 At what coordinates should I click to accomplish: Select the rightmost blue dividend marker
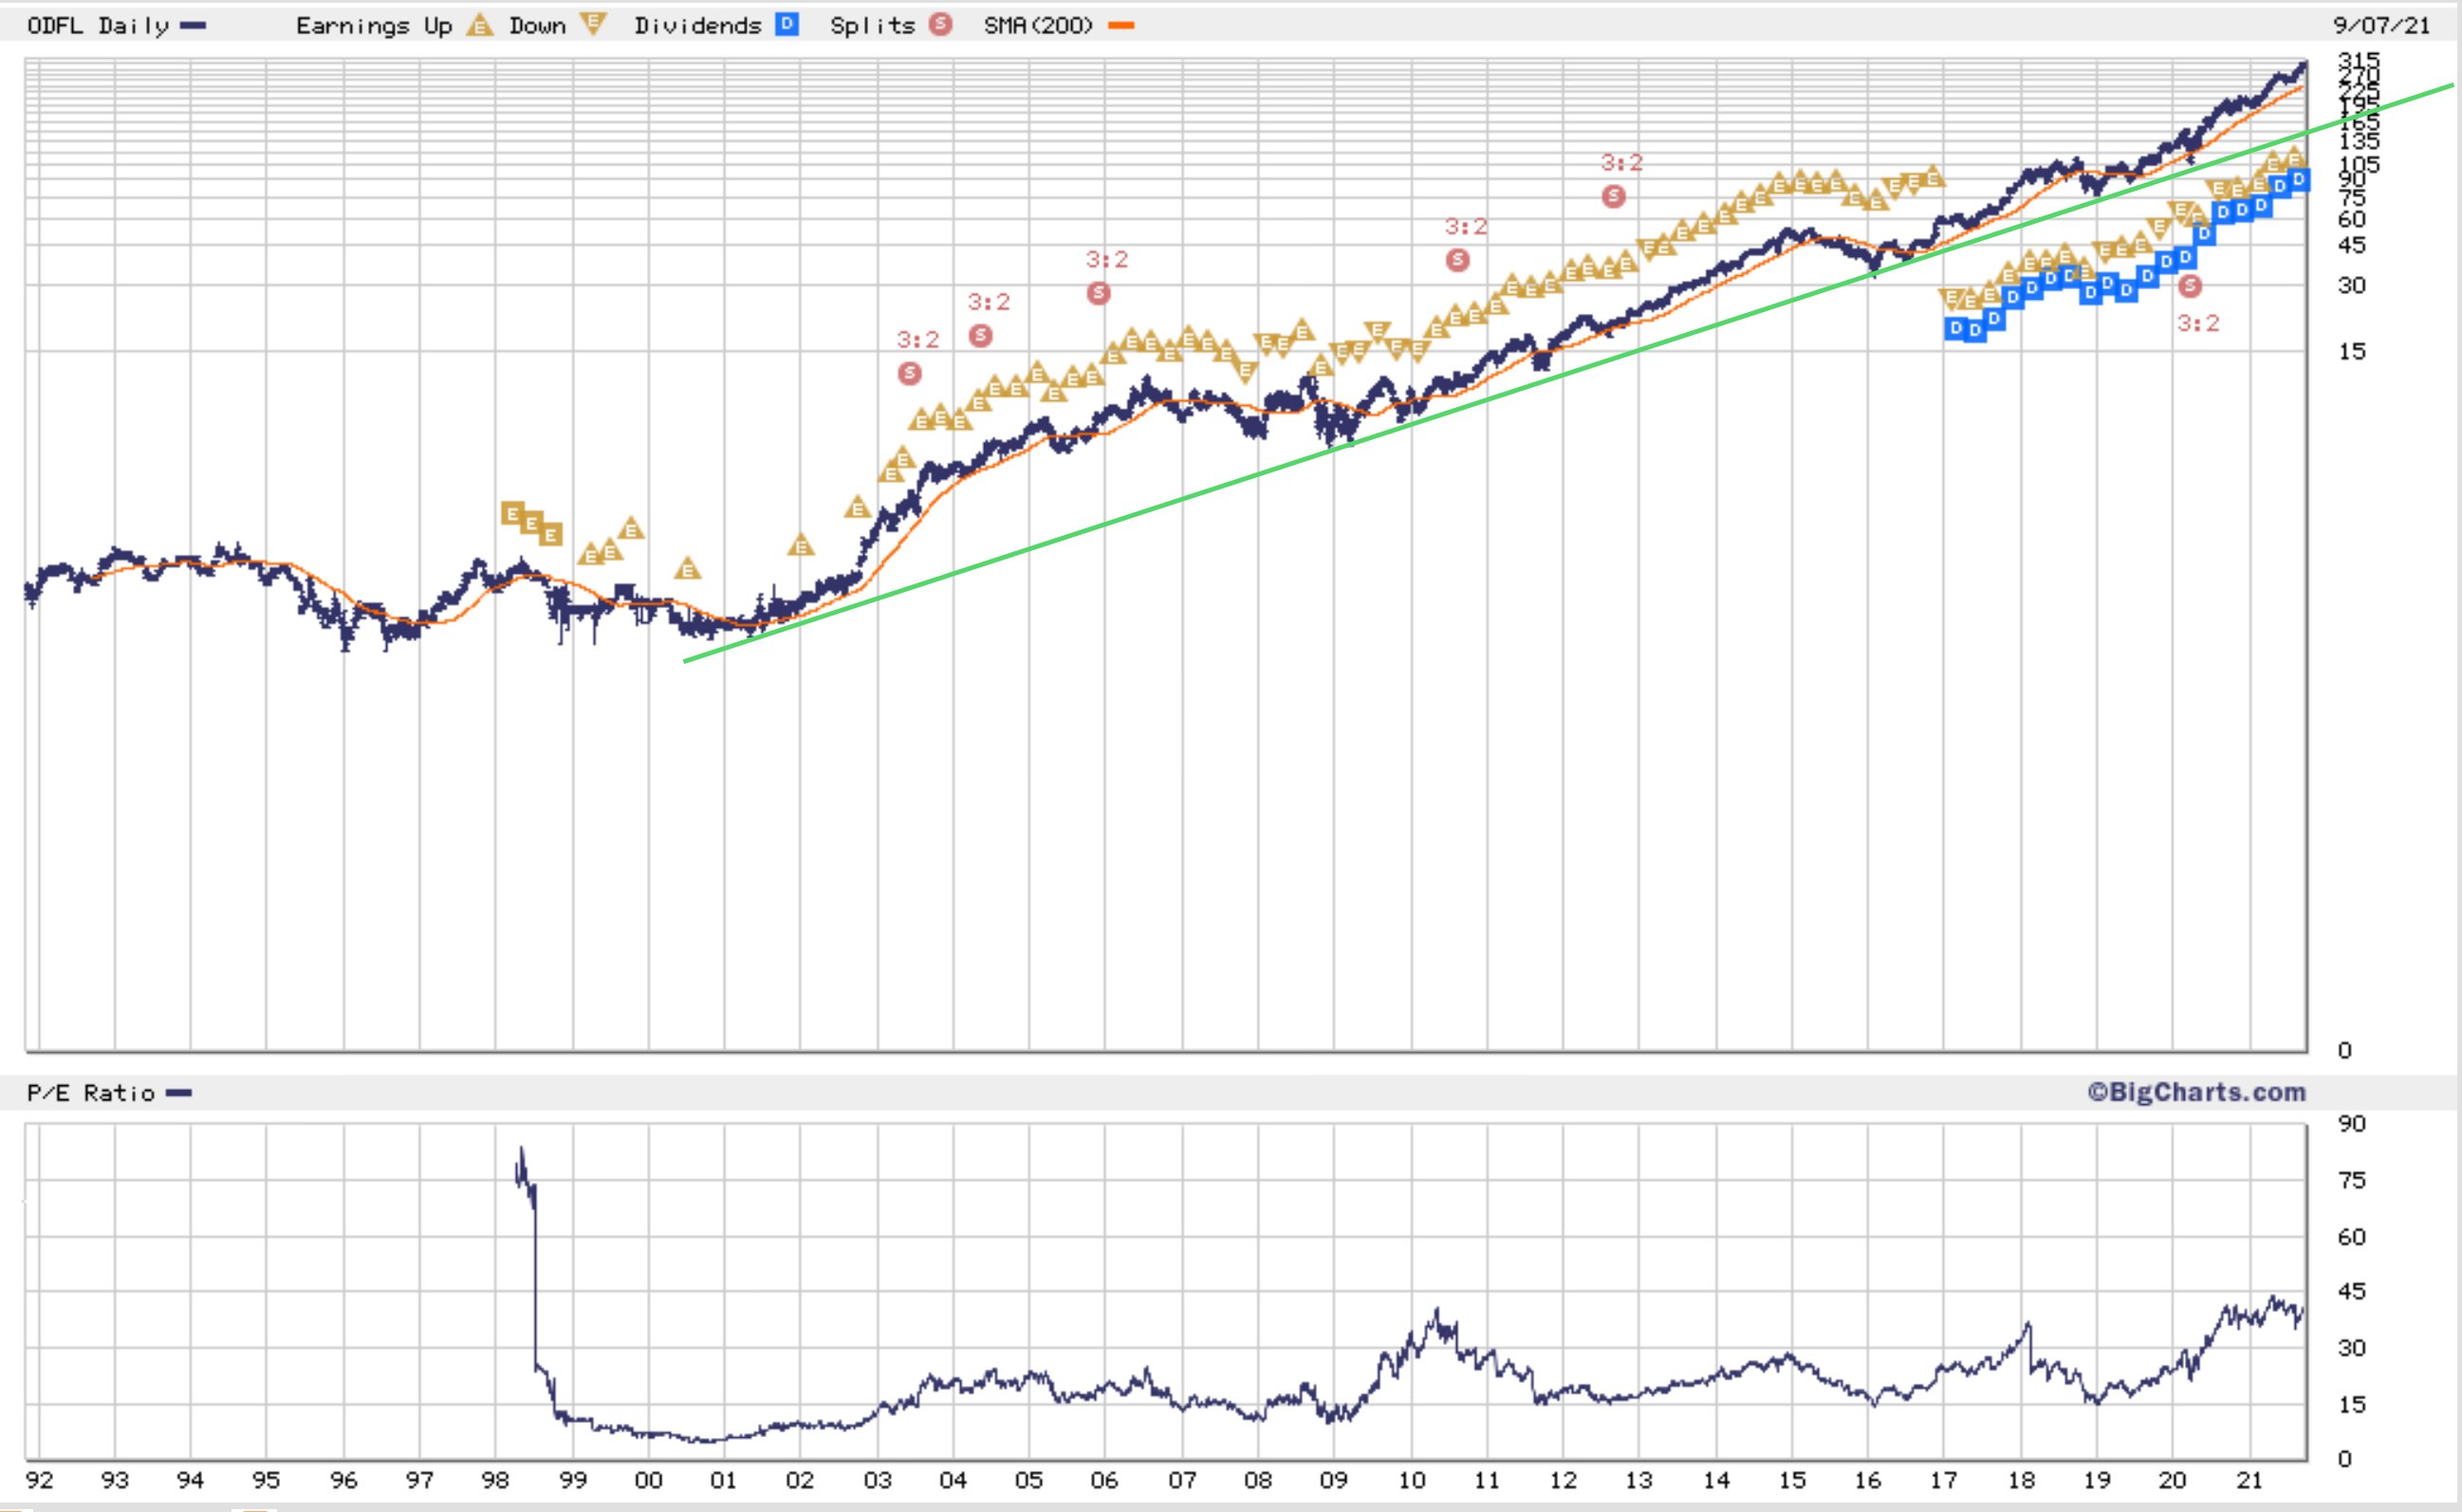coord(2298,180)
